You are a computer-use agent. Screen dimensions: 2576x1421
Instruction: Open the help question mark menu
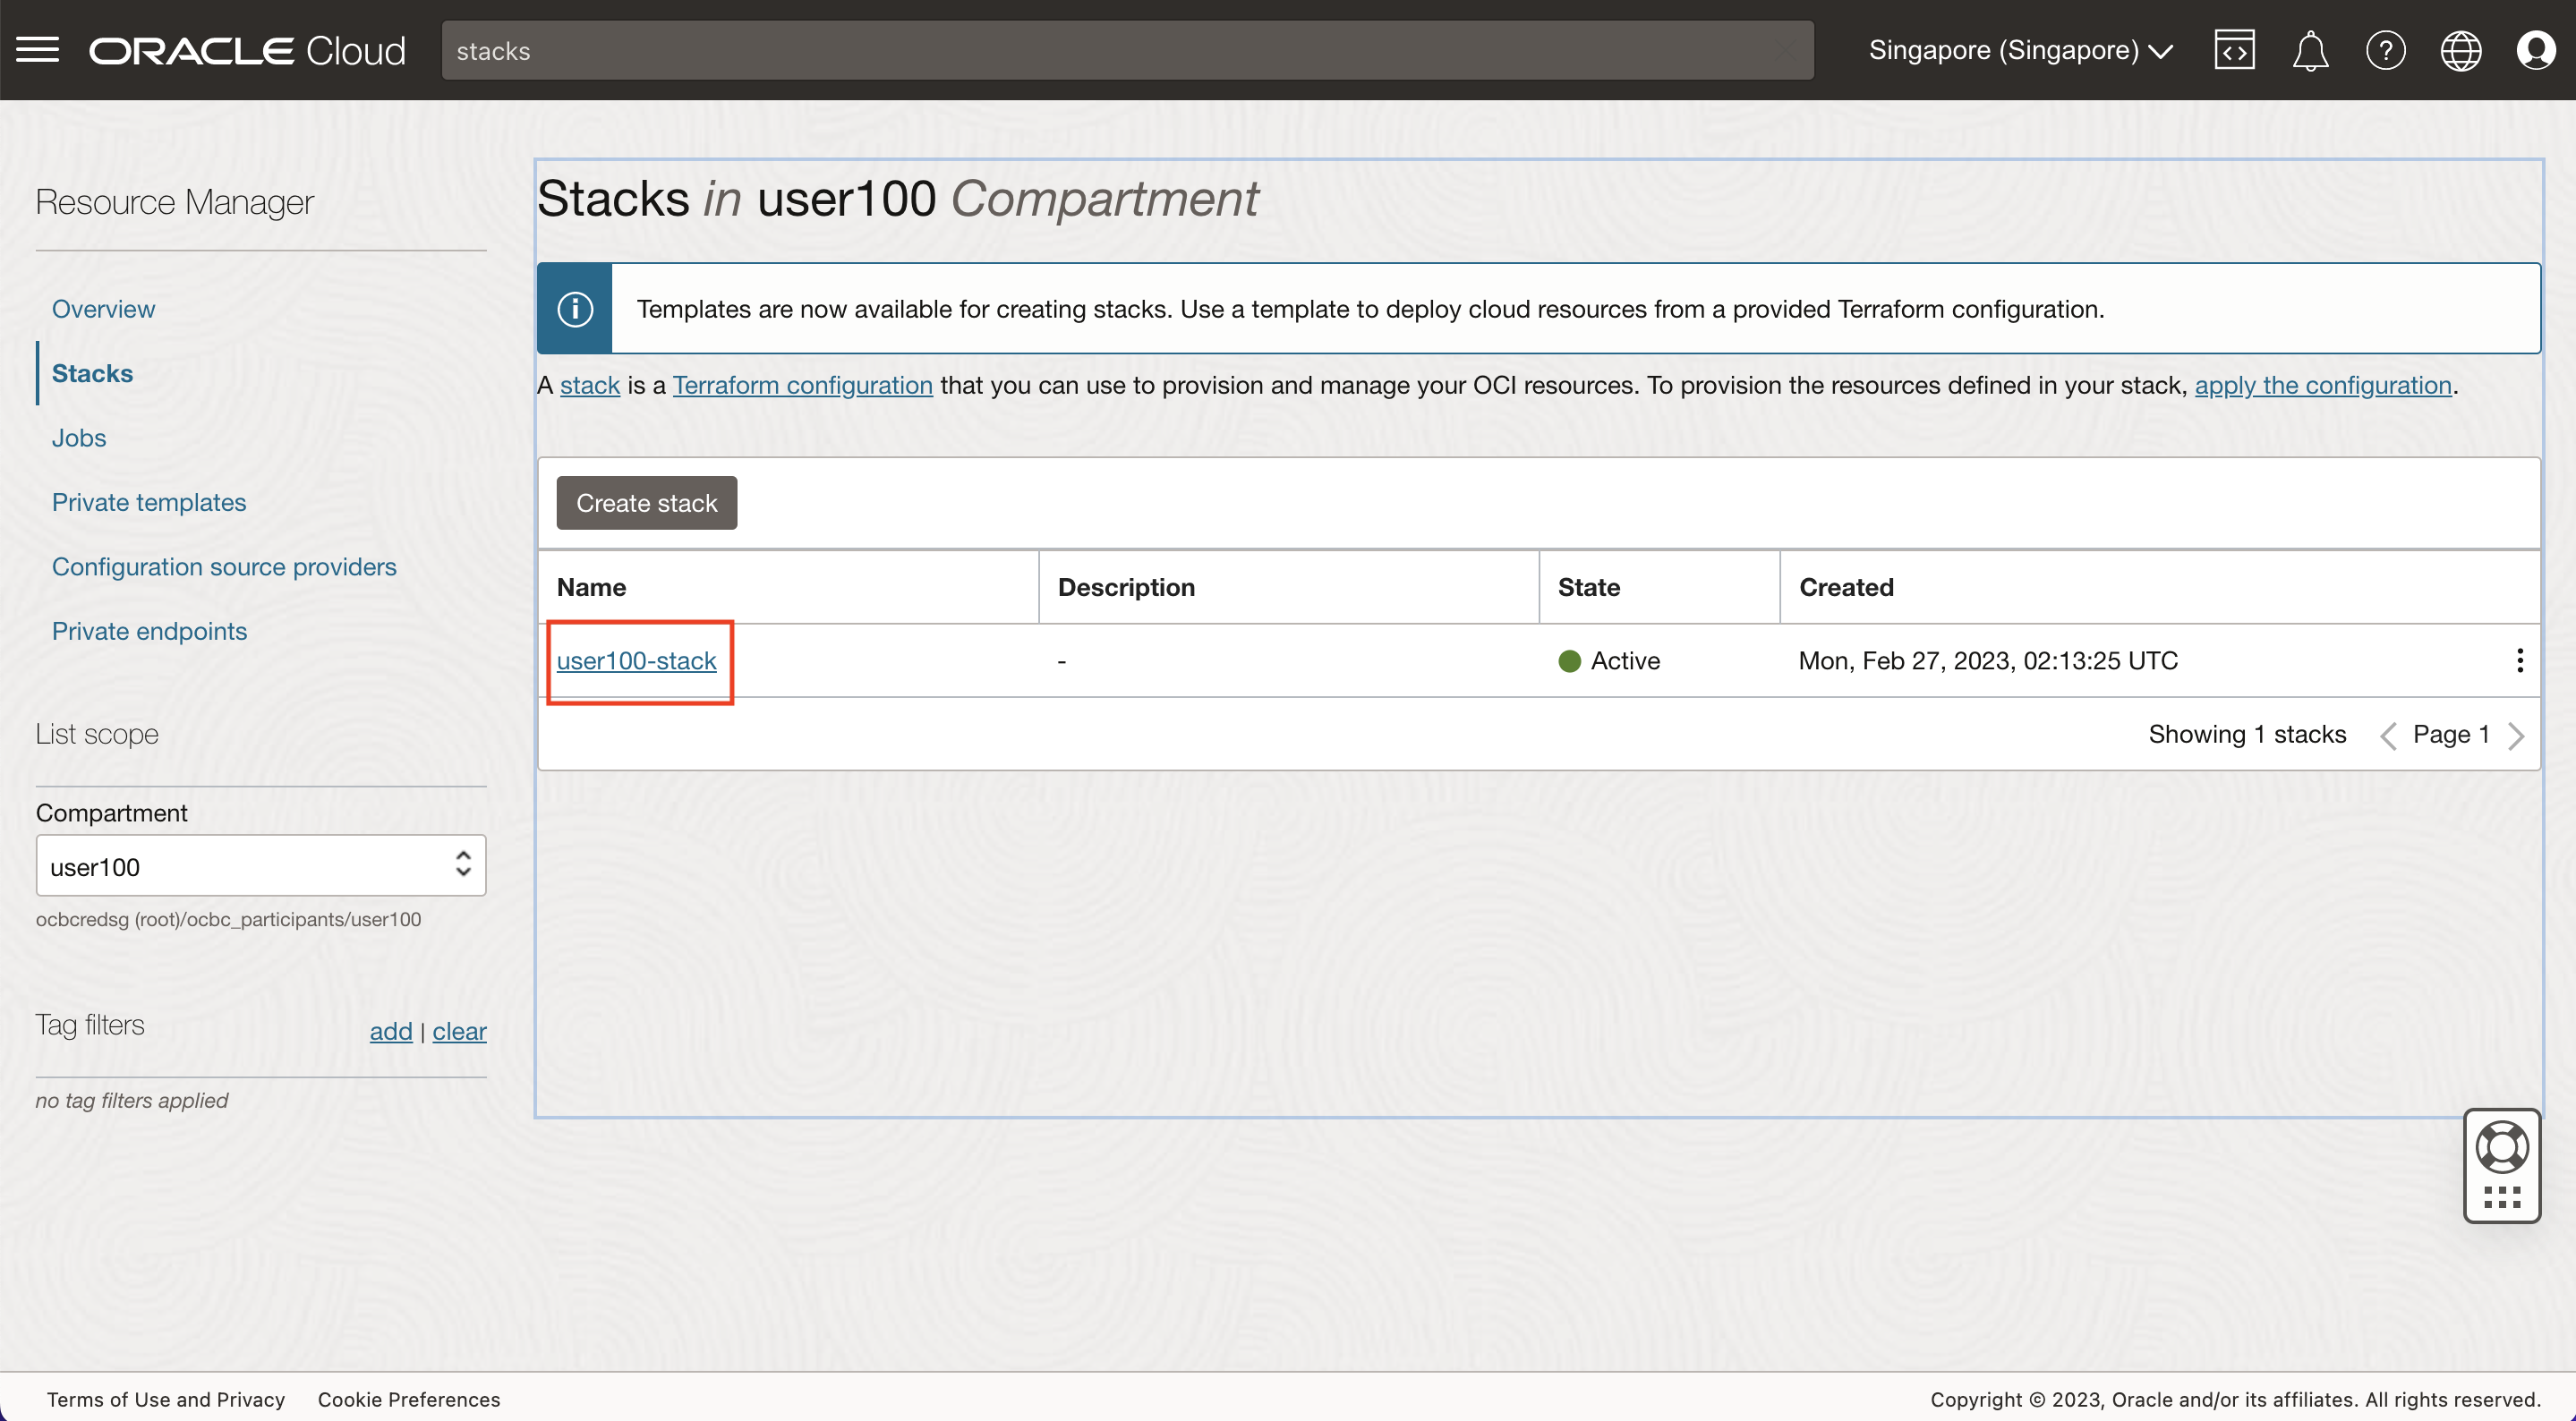click(2385, 50)
